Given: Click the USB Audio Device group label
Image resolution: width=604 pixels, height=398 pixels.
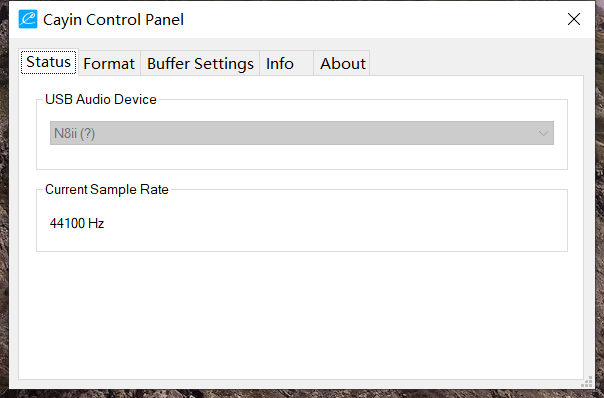Looking at the screenshot, I should click(x=101, y=99).
